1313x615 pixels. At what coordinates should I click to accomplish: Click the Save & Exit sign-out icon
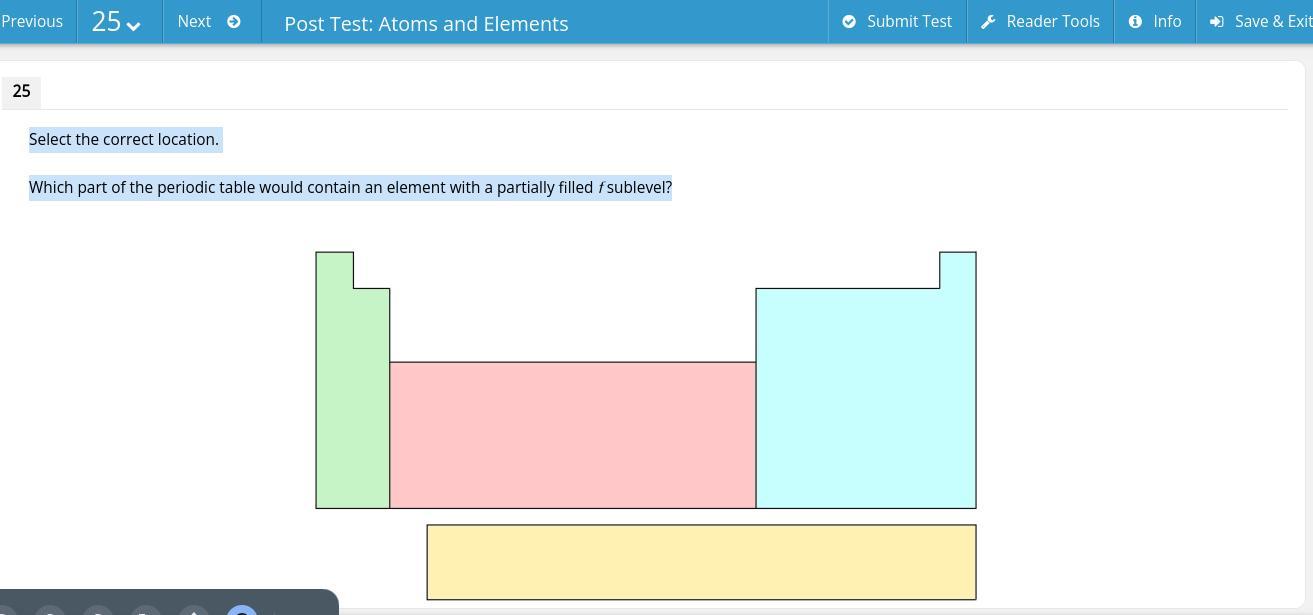pyautogui.click(x=1217, y=22)
